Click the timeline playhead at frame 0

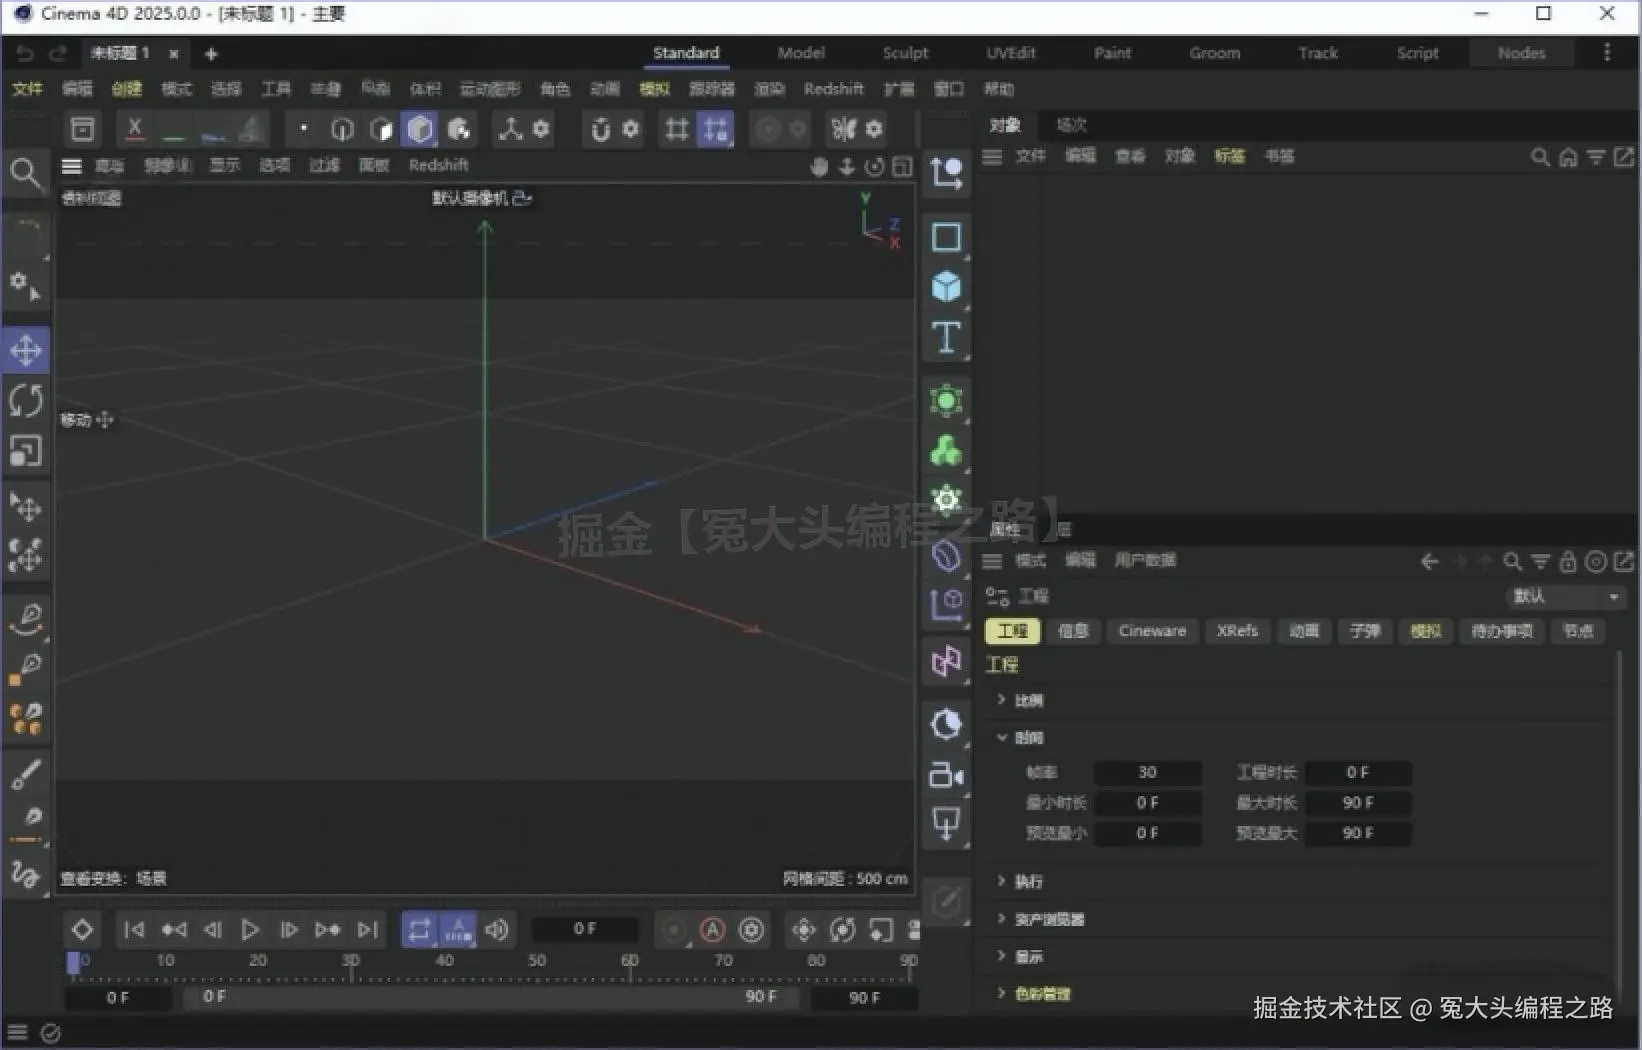74,962
